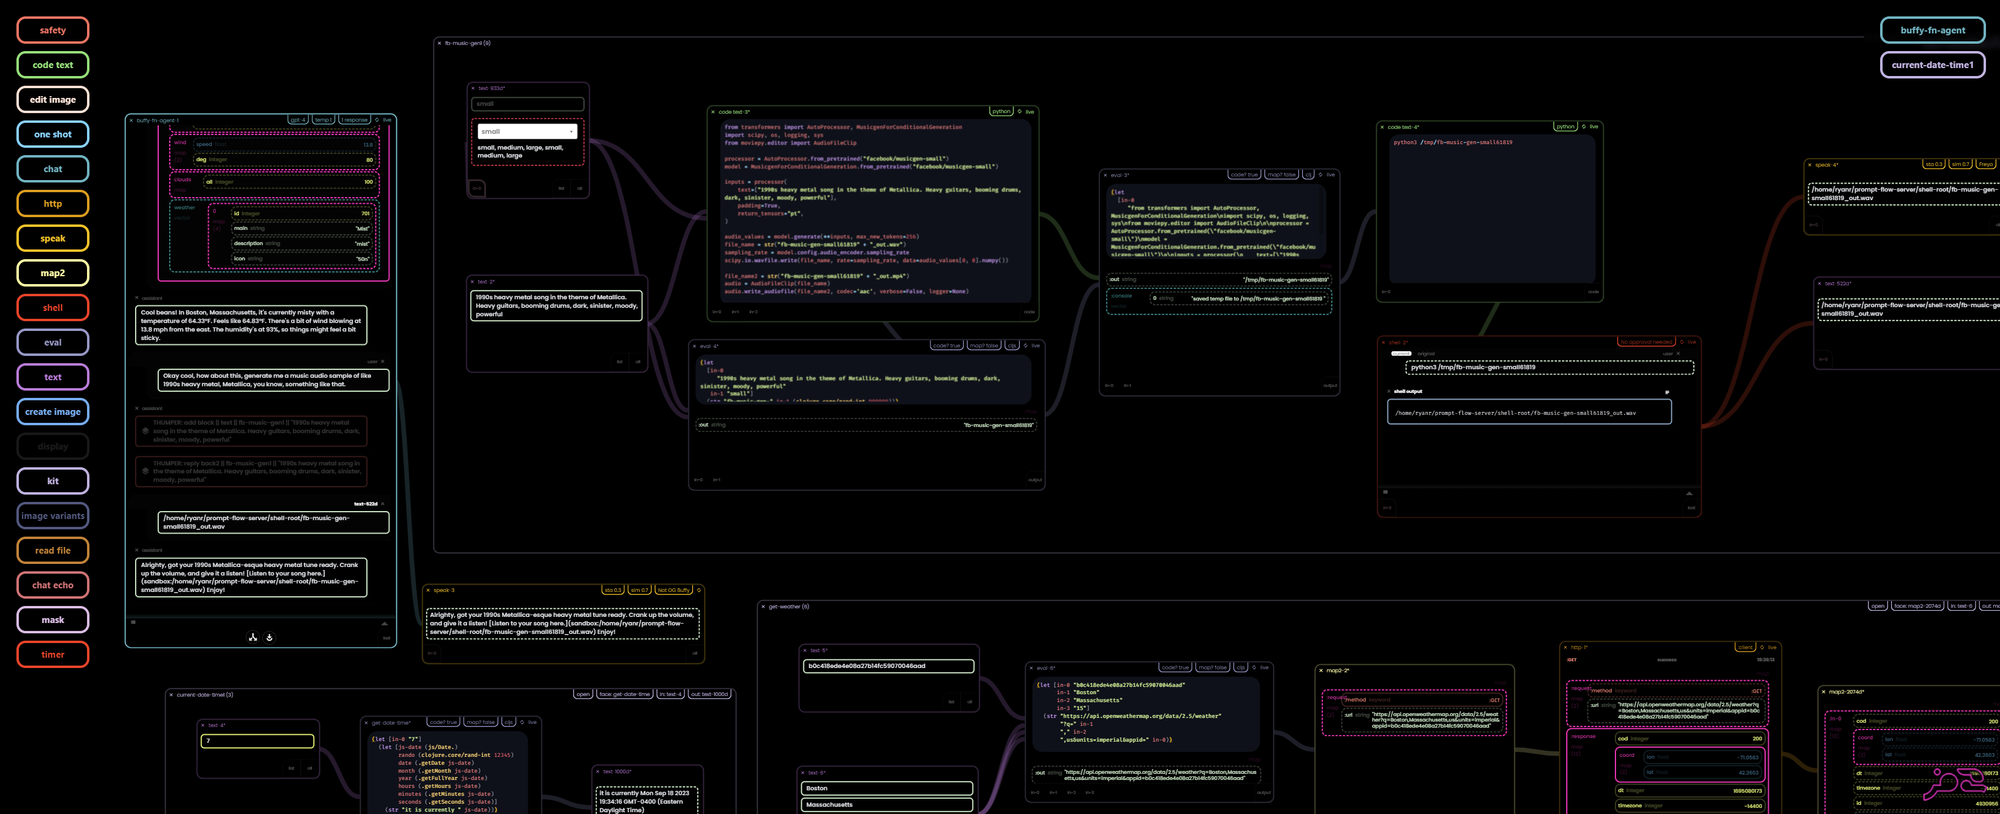2000x814 pixels.
Task: Select the edit image block button
Action: (x=53, y=100)
